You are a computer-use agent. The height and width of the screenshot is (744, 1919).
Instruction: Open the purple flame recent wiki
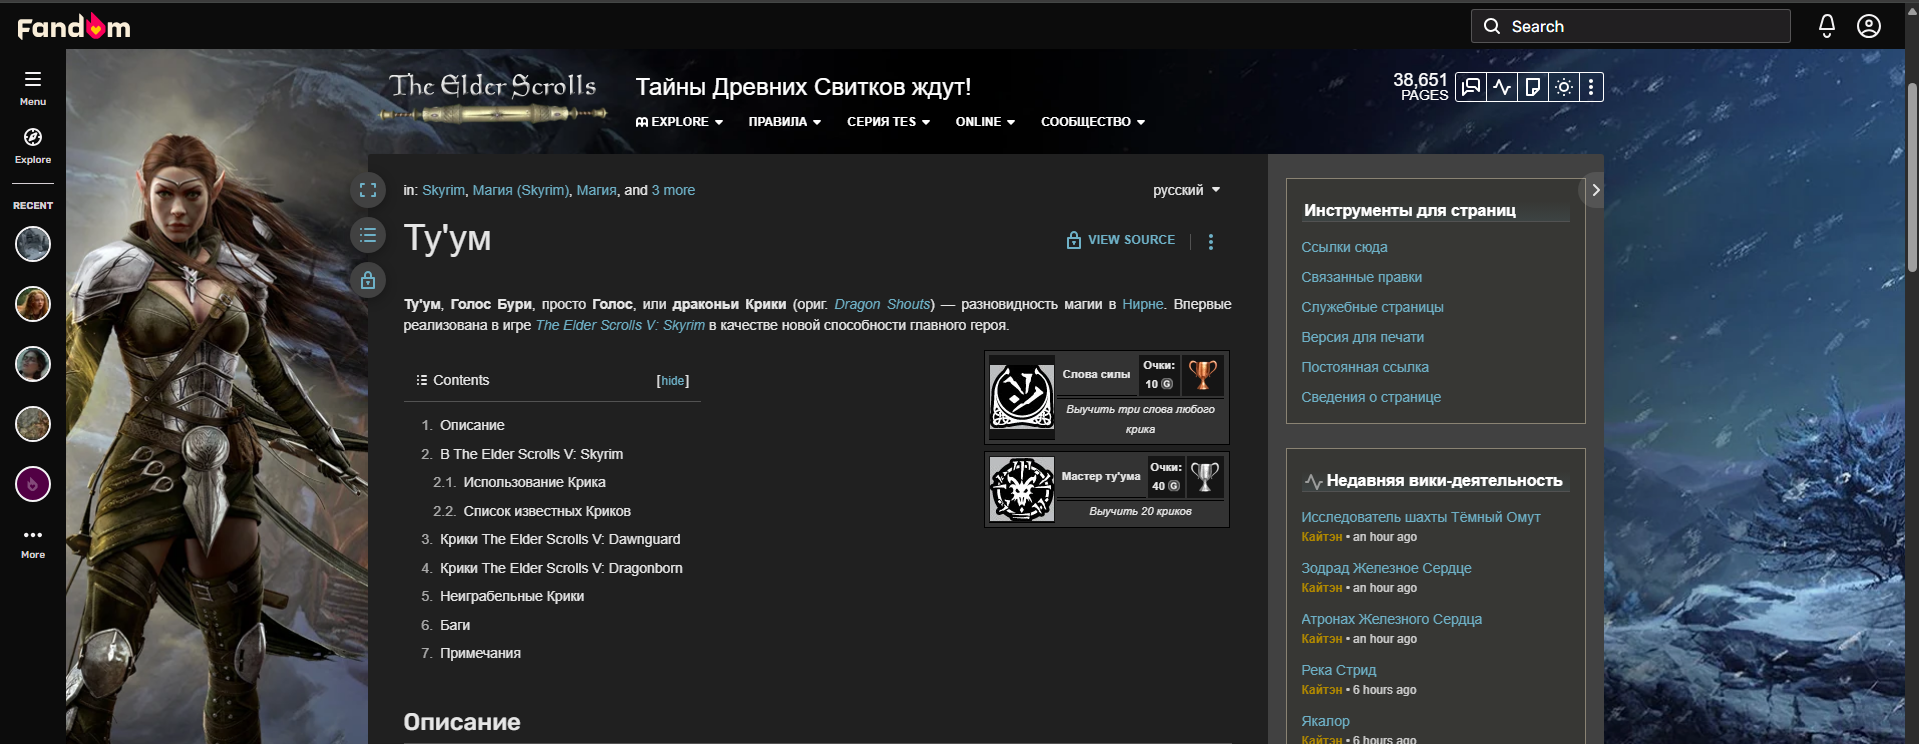tap(33, 484)
